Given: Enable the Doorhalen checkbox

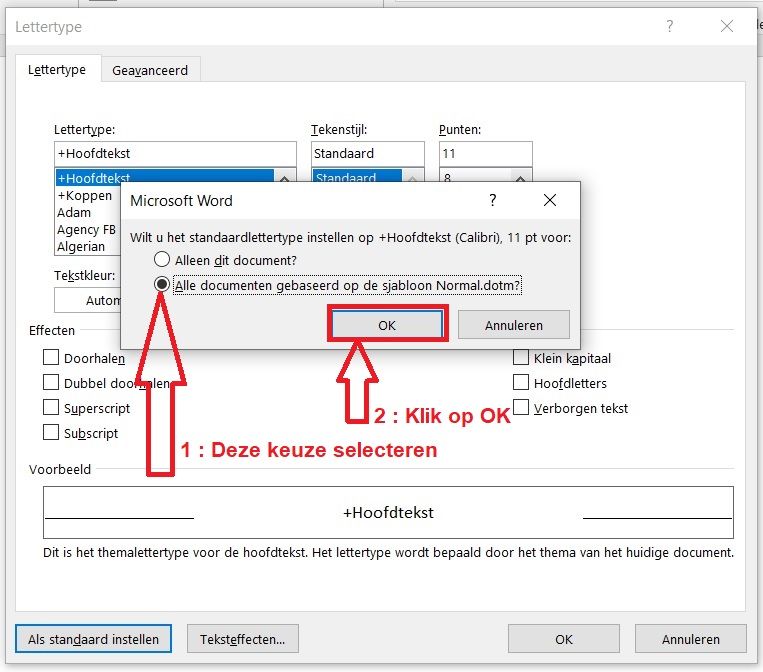Looking at the screenshot, I should (x=51, y=357).
